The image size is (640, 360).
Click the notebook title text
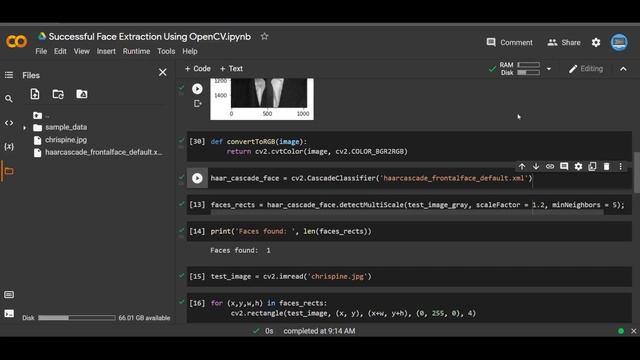(x=150, y=37)
